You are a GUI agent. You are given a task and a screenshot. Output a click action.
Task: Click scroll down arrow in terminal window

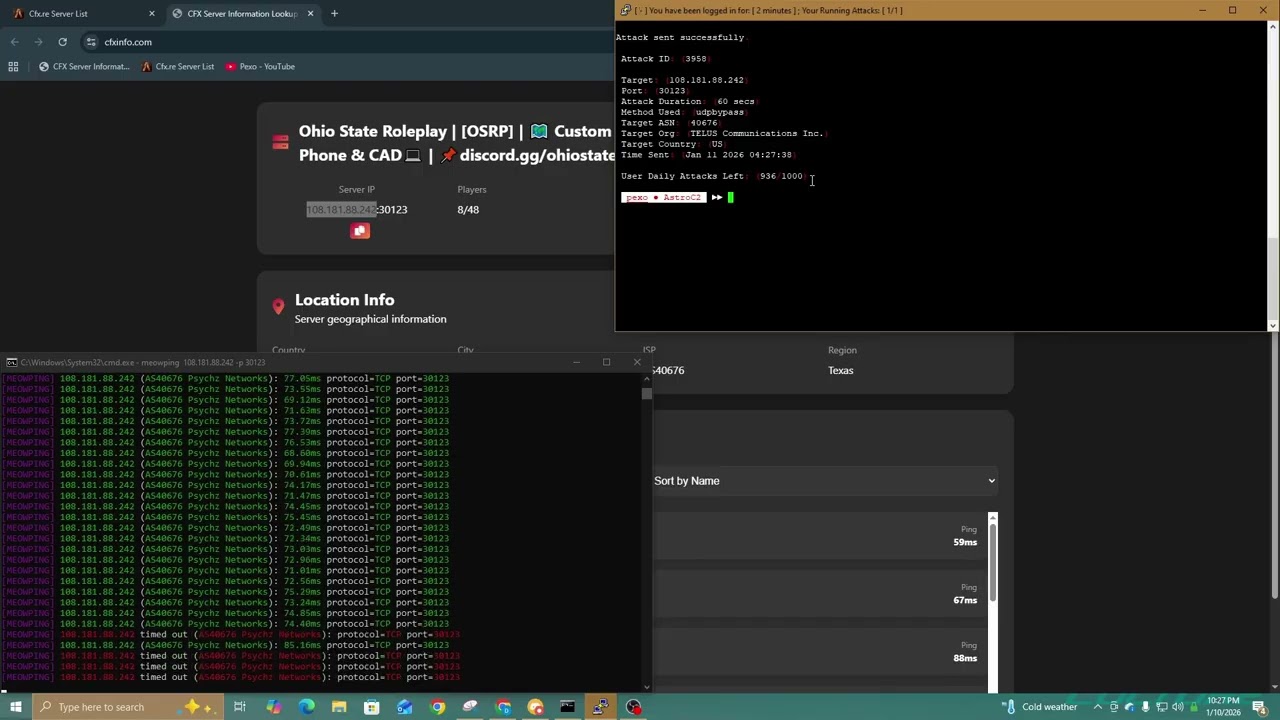[1272, 325]
